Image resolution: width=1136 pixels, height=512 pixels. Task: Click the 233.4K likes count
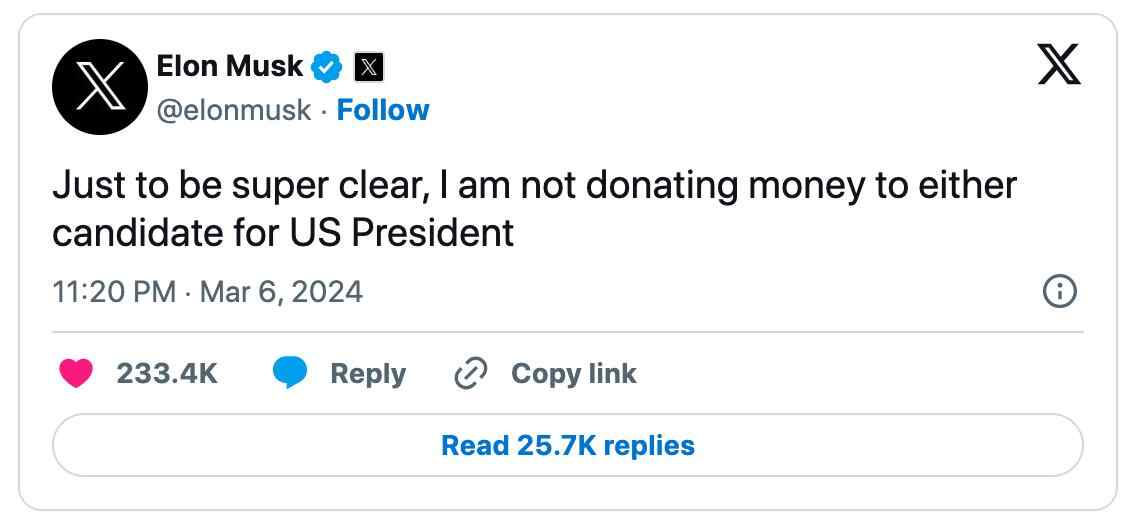click(167, 374)
